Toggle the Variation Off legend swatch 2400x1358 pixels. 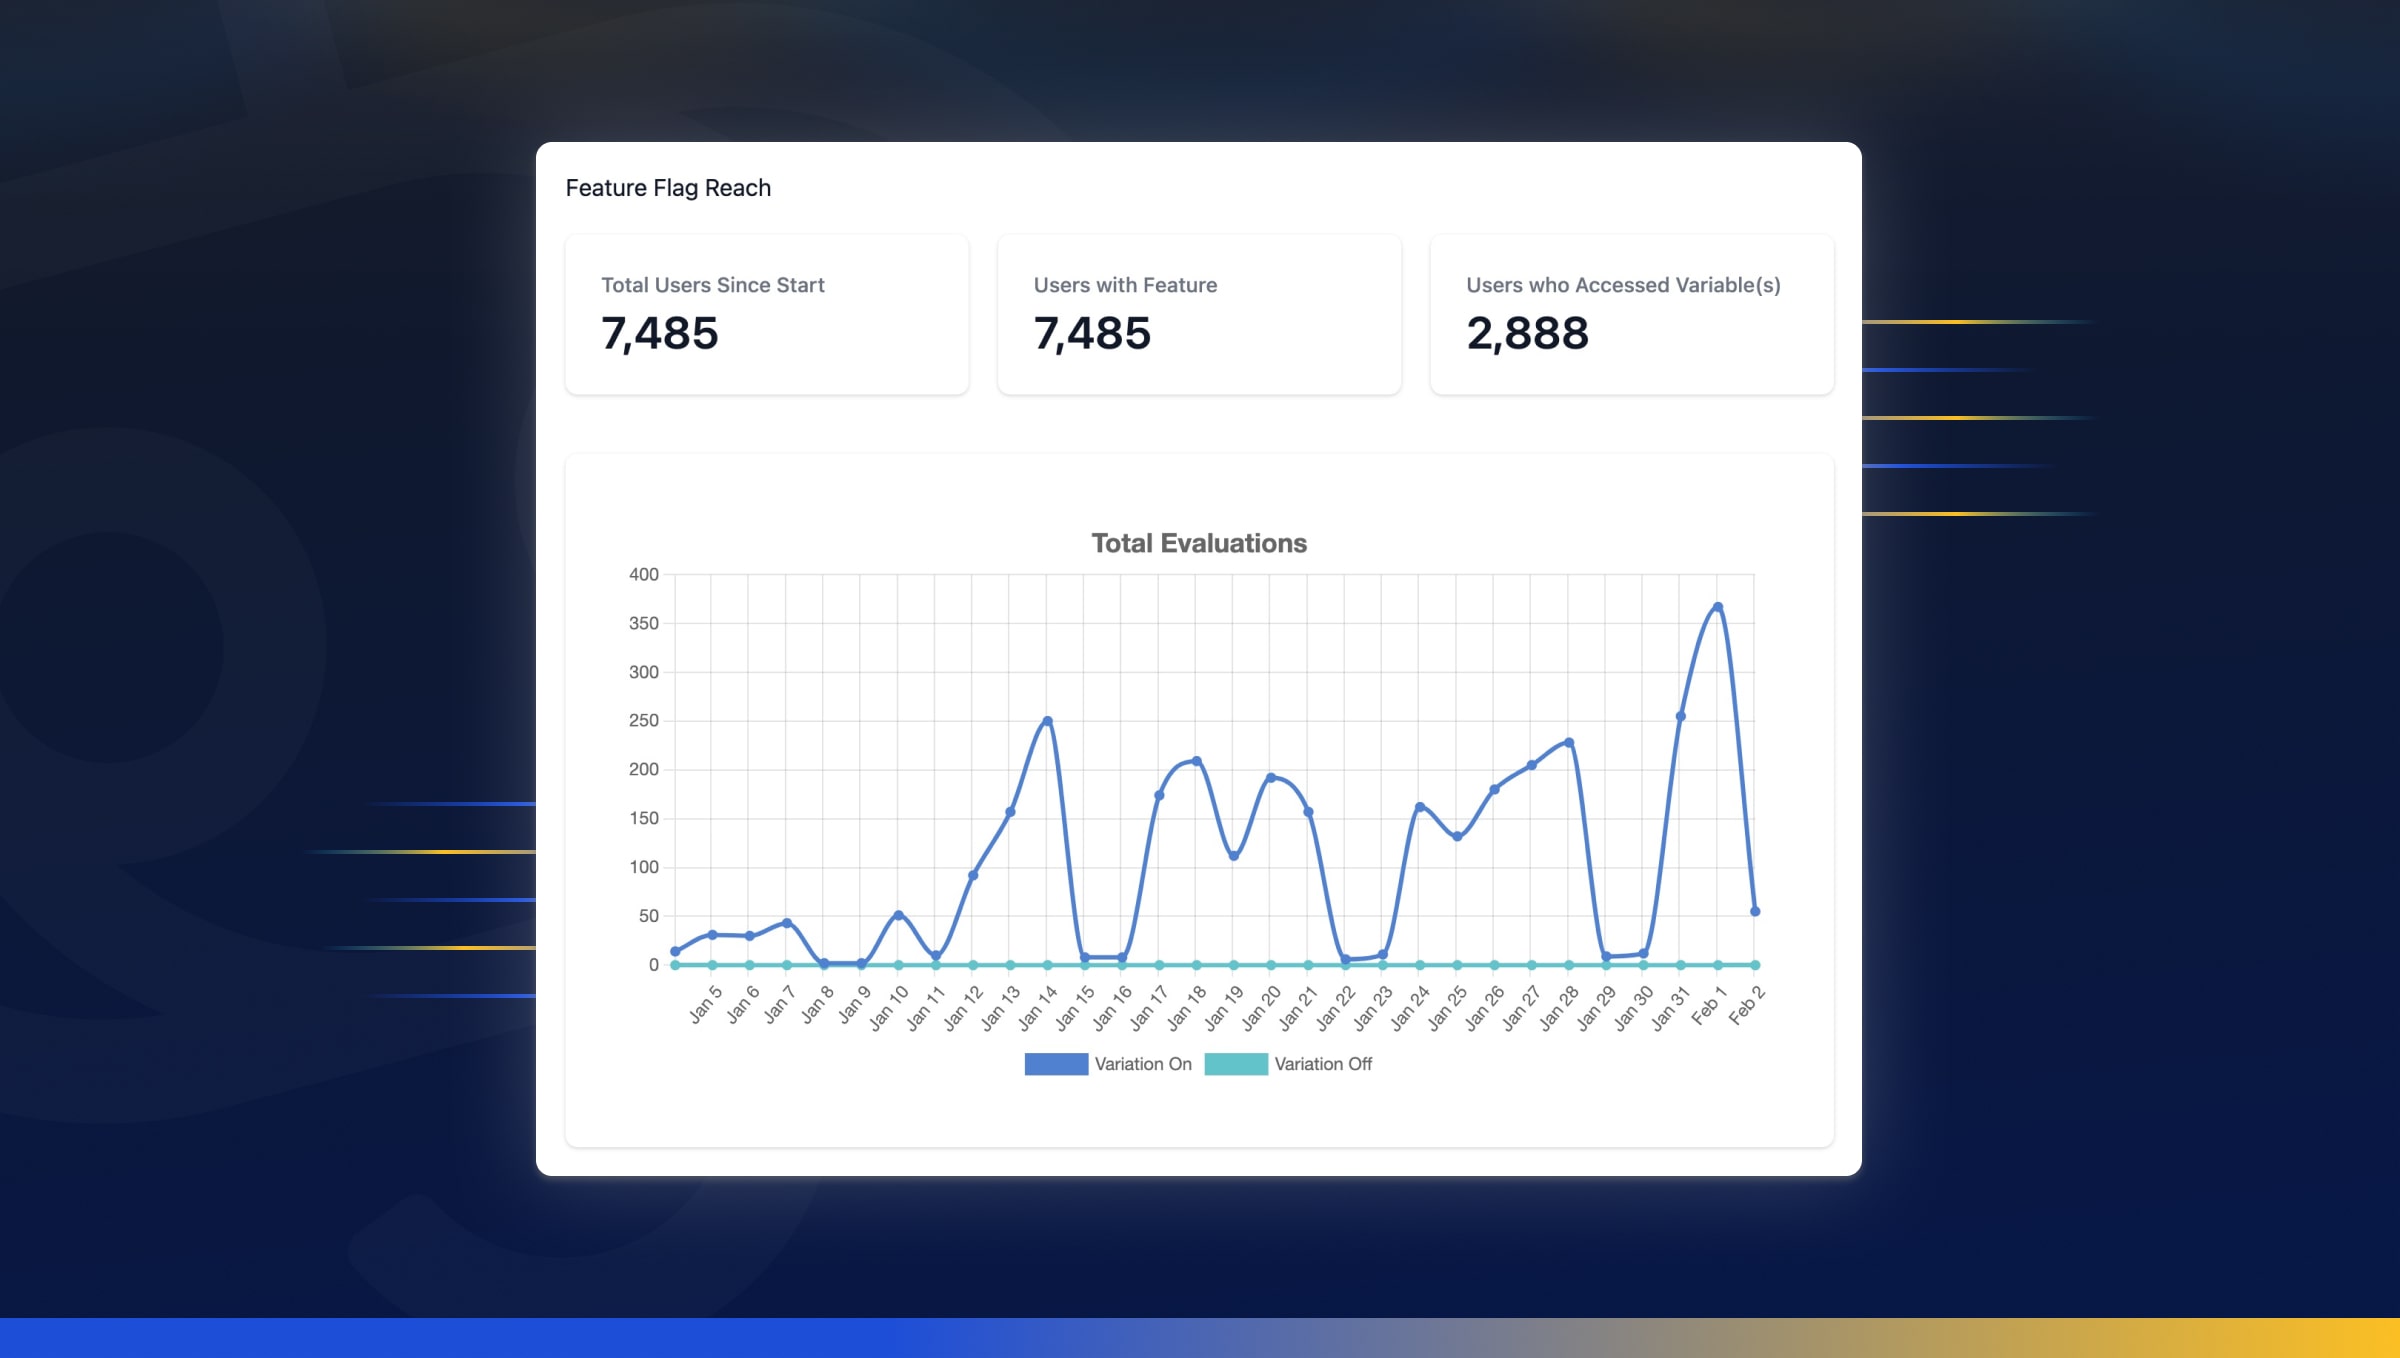tap(1235, 1064)
